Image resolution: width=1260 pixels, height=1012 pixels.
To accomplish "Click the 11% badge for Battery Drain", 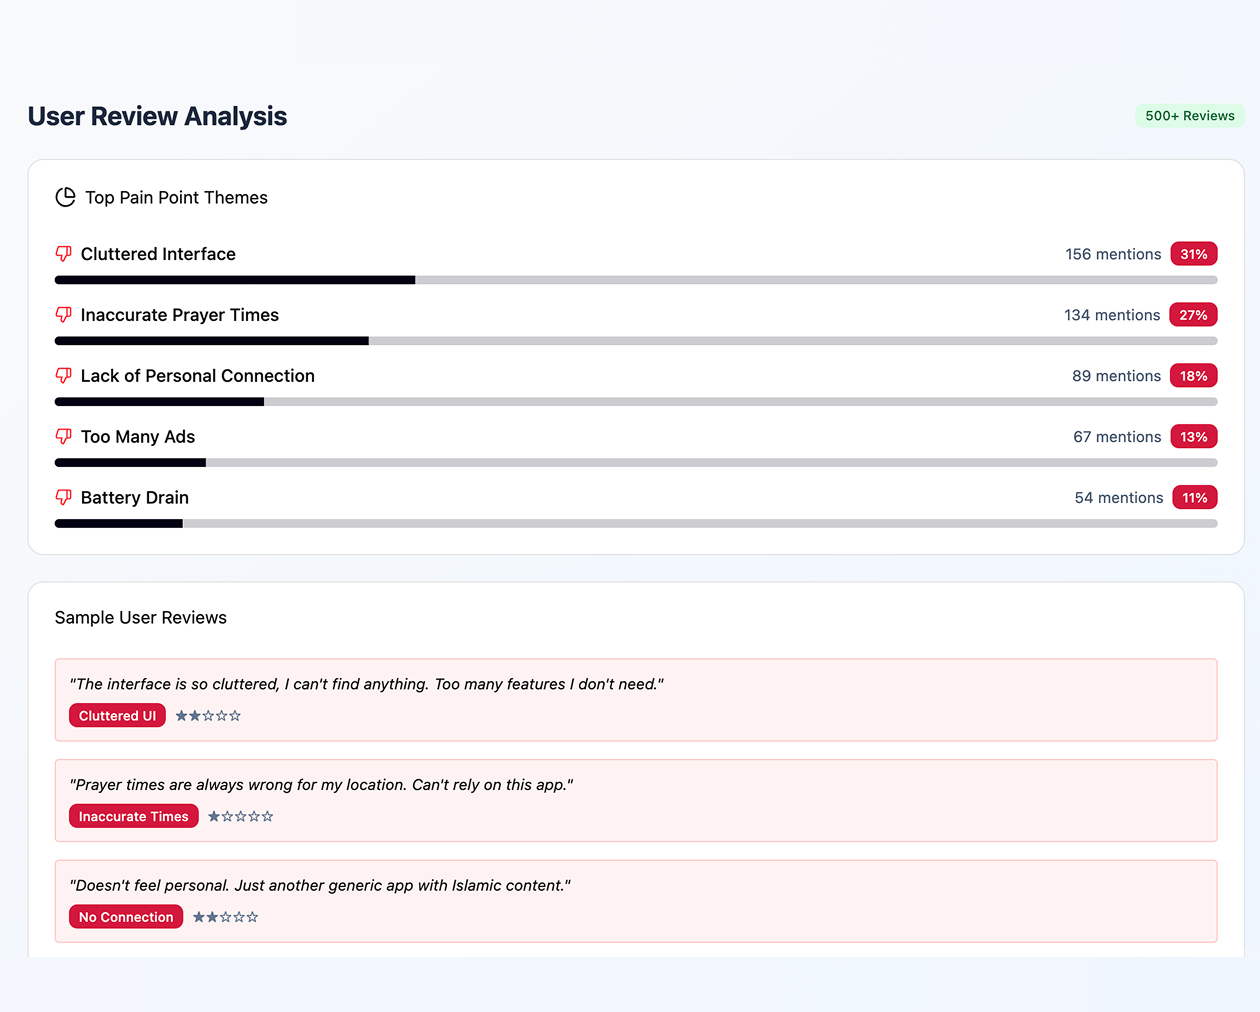I will tap(1195, 498).
